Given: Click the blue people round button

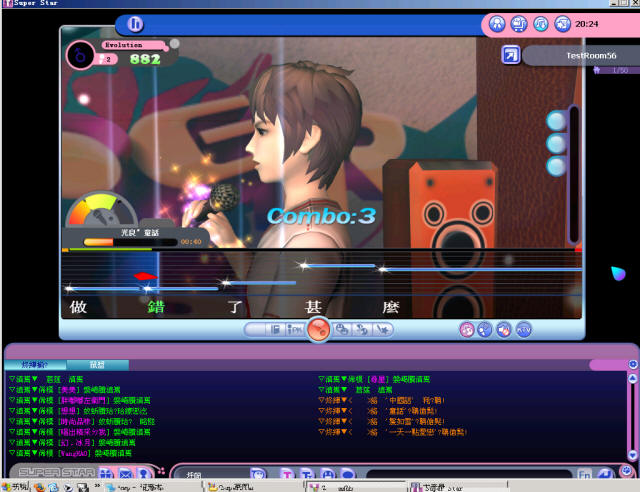Looking at the screenshot, I should (485, 329).
